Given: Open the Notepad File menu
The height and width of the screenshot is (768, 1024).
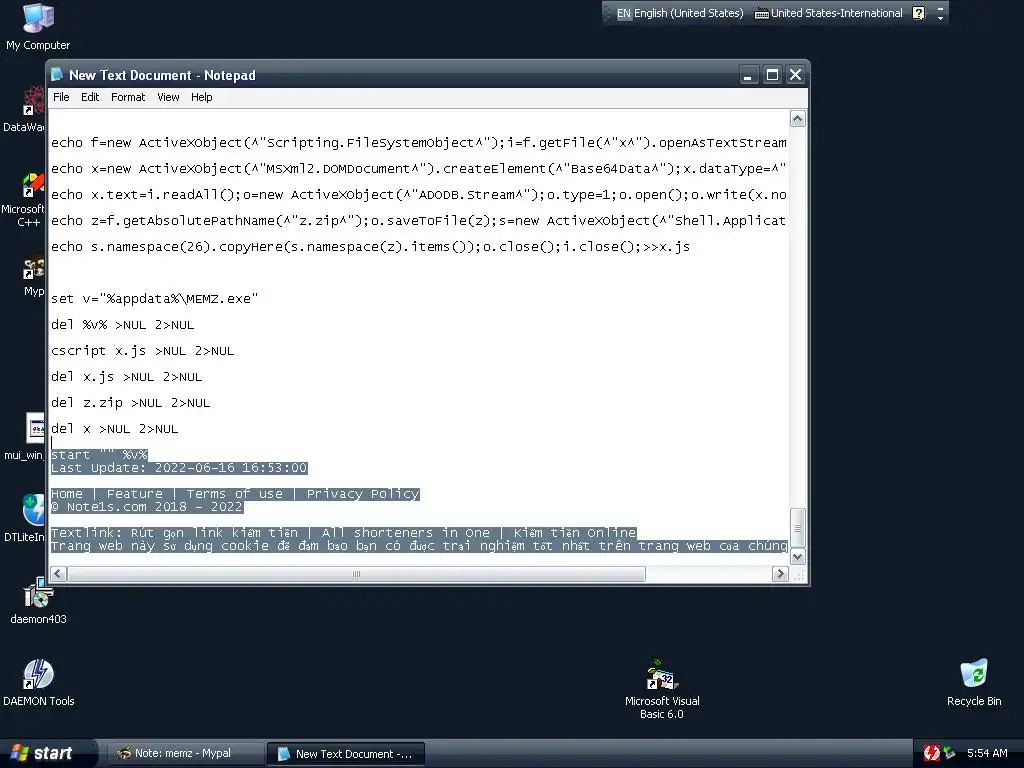Looking at the screenshot, I should click(x=61, y=97).
